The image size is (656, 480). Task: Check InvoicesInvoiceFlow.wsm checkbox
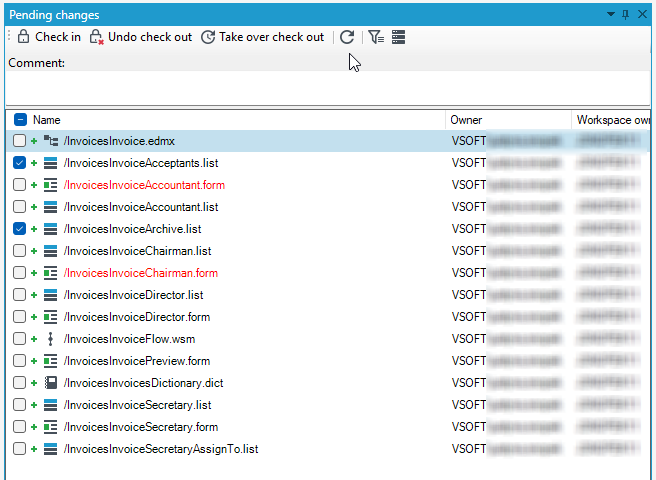pos(19,339)
